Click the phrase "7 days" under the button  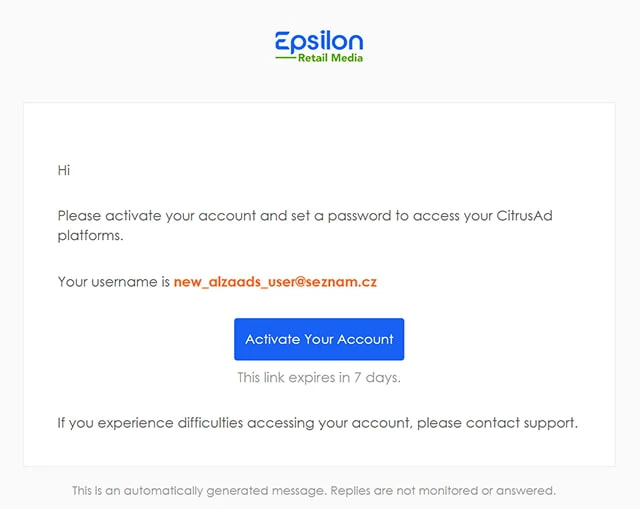[x=376, y=378]
